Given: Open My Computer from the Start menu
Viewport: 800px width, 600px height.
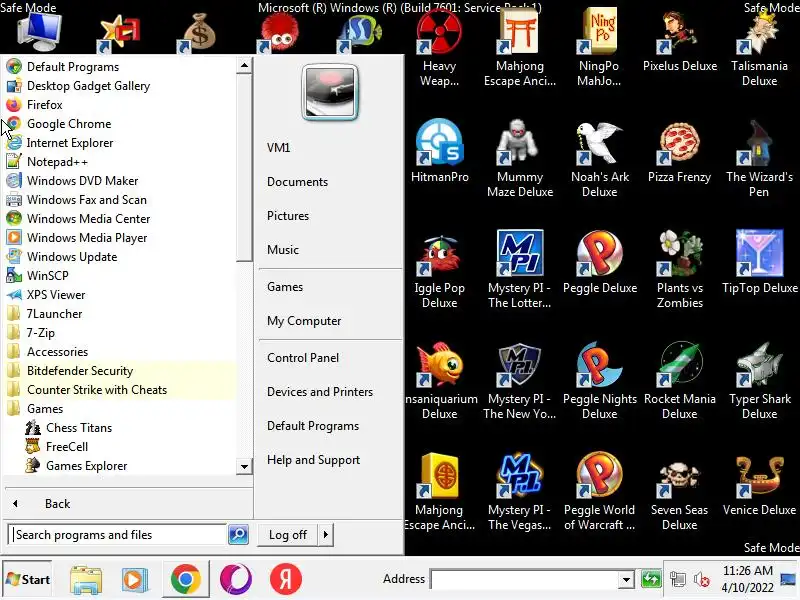Looking at the screenshot, I should 304,321.
